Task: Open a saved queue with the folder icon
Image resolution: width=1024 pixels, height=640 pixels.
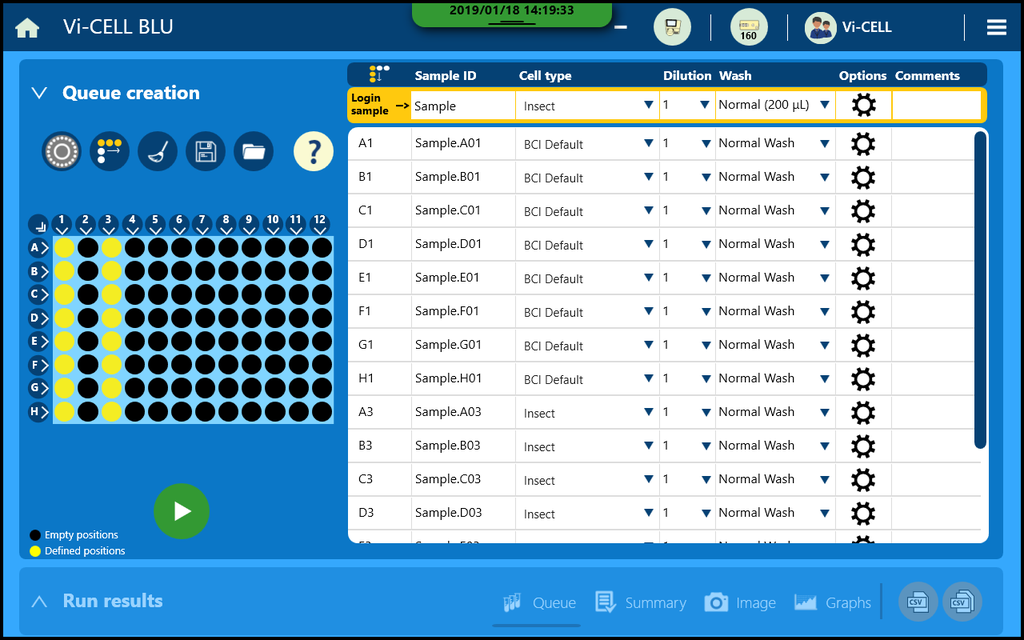Action: [253, 152]
